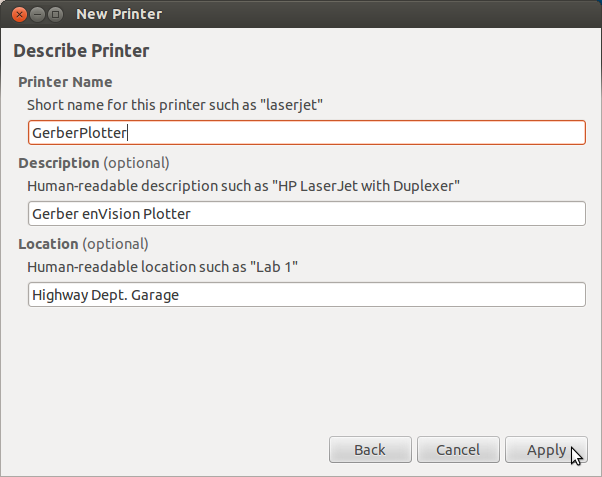Select the Location field with Highway Dept. Garage
The image size is (602, 477).
pos(307,295)
